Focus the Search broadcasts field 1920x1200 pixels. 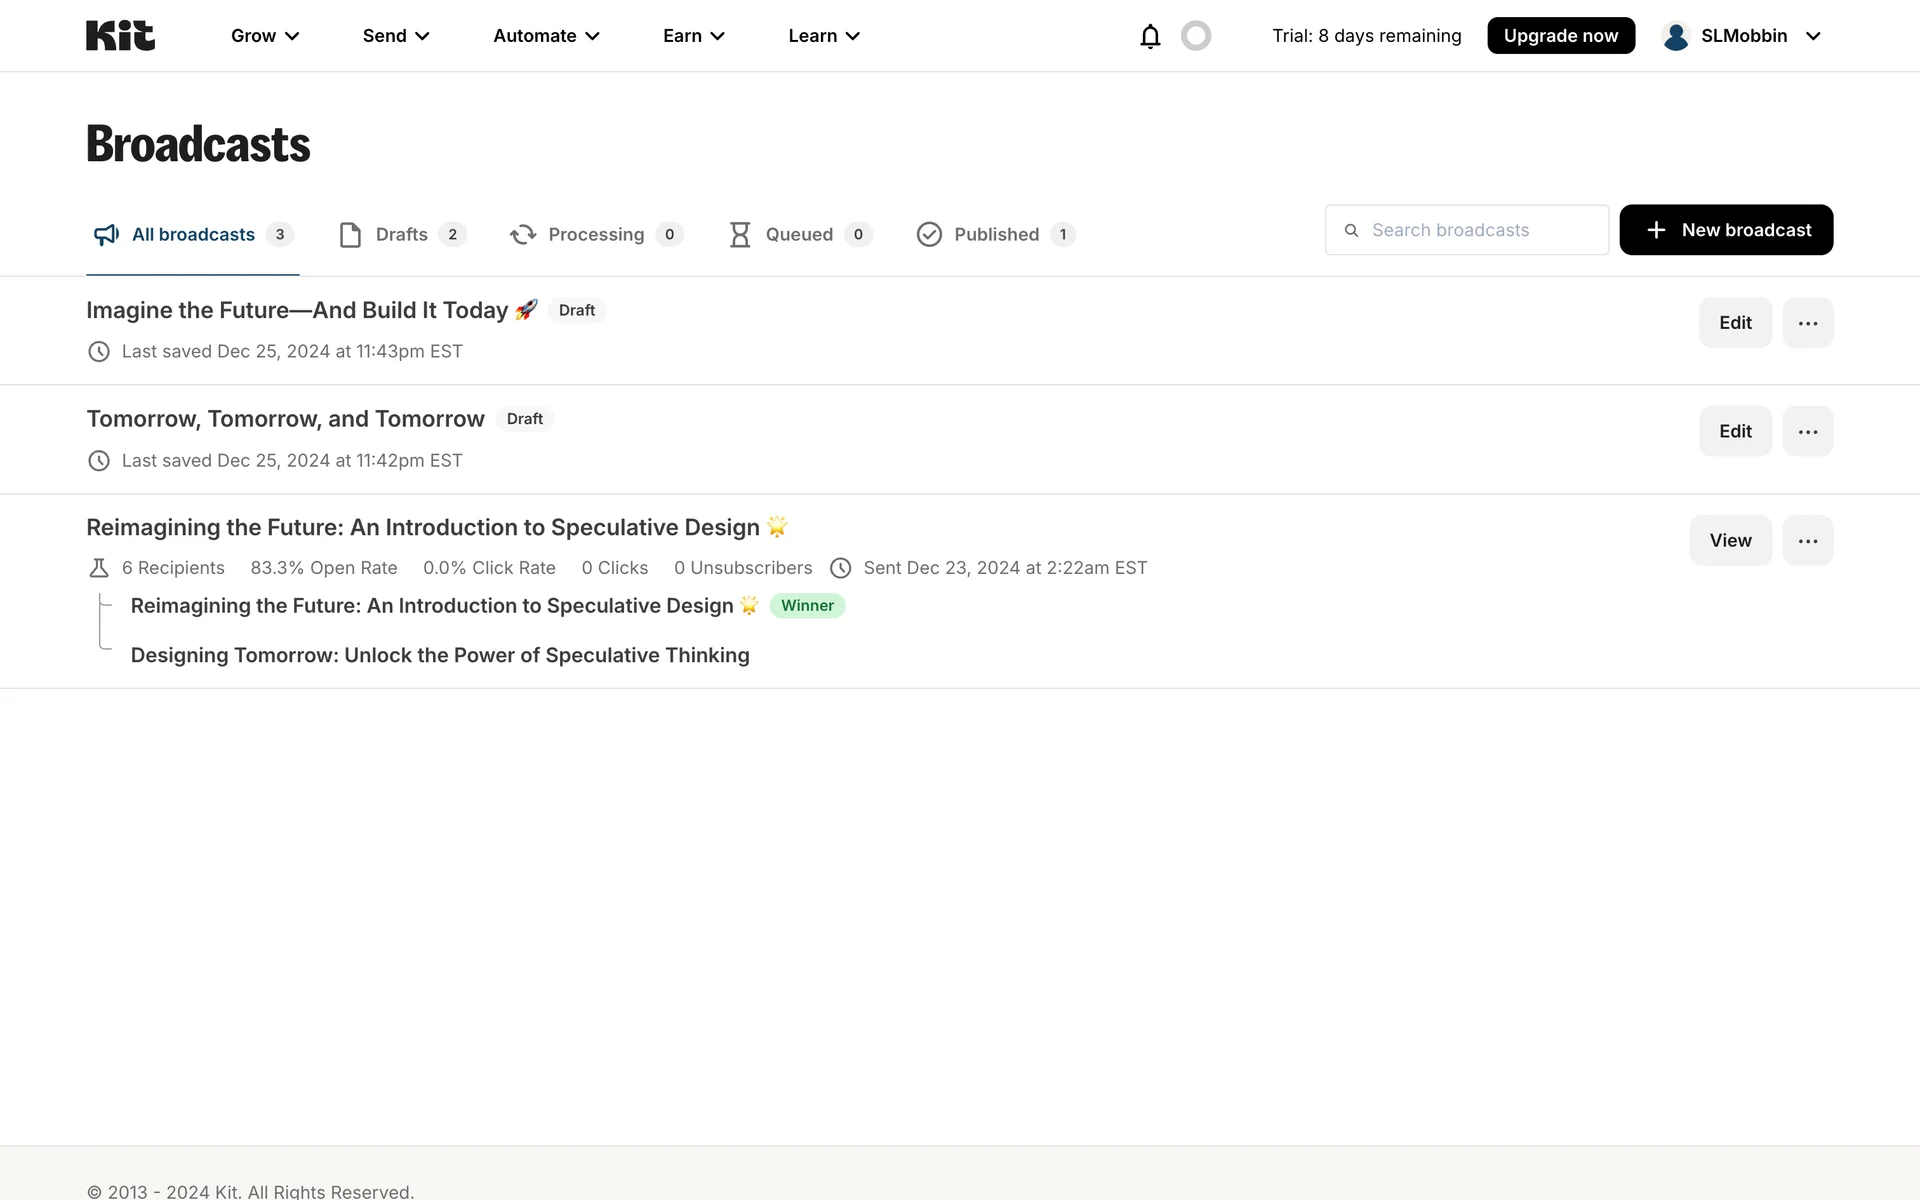pyautogui.click(x=1480, y=231)
